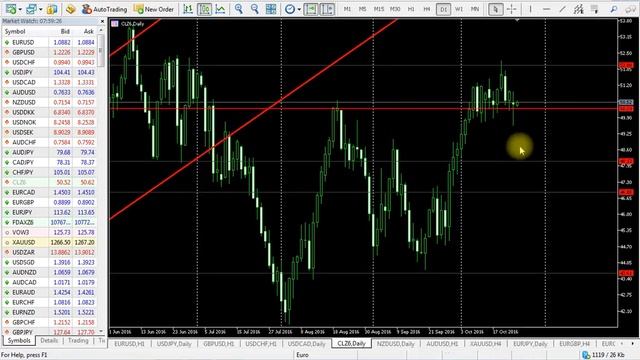
Task: Select the Vertical Line drawing tool
Action: click(x=530, y=9)
